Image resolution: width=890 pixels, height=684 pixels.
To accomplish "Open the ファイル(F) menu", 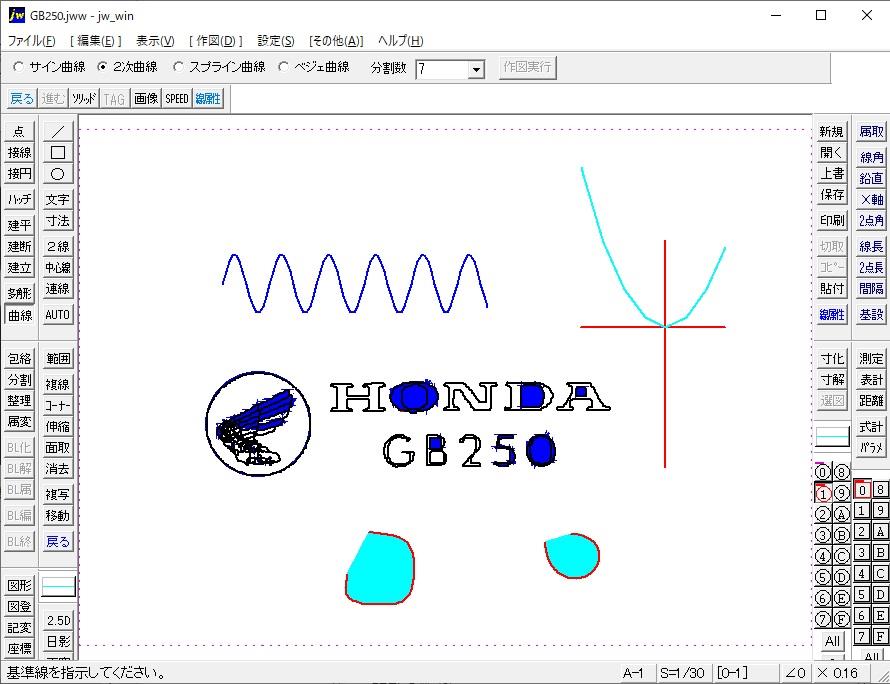I will click(x=32, y=41).
